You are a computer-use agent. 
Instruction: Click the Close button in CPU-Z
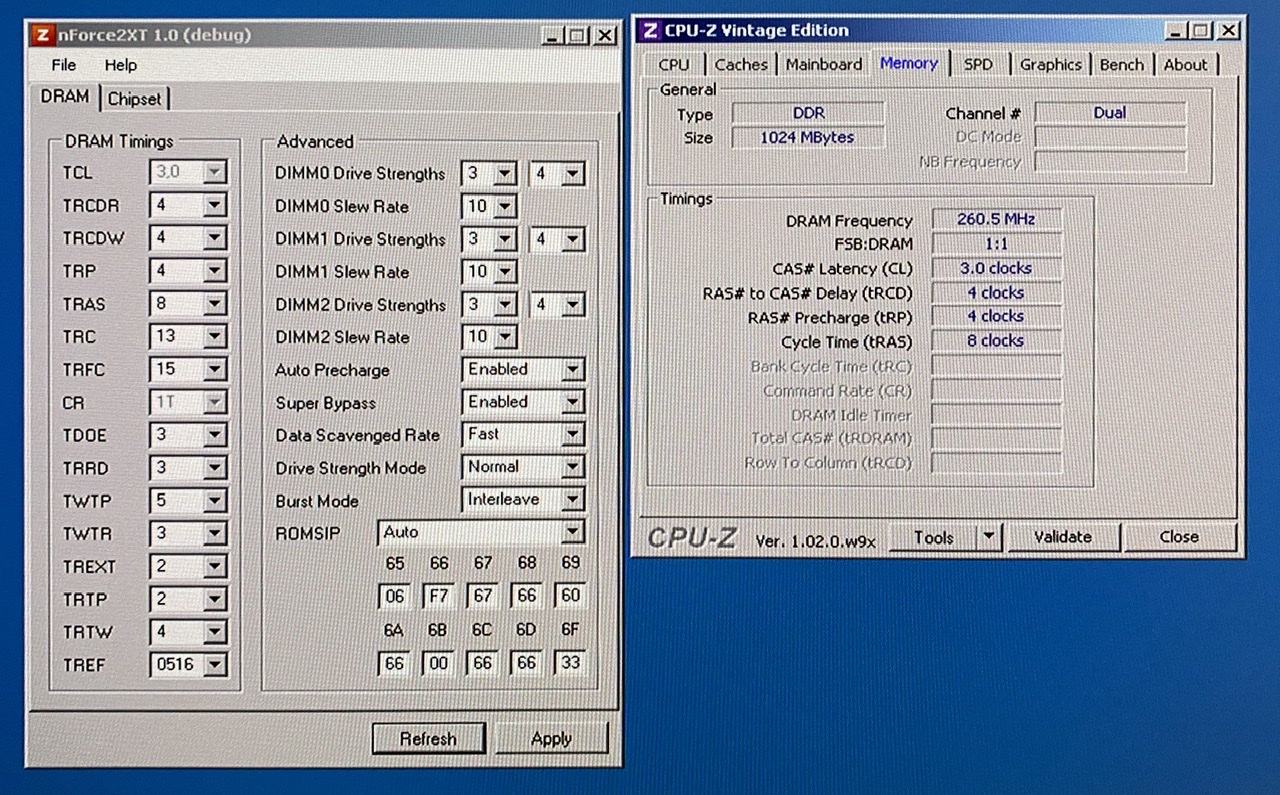click(1179, 538)
